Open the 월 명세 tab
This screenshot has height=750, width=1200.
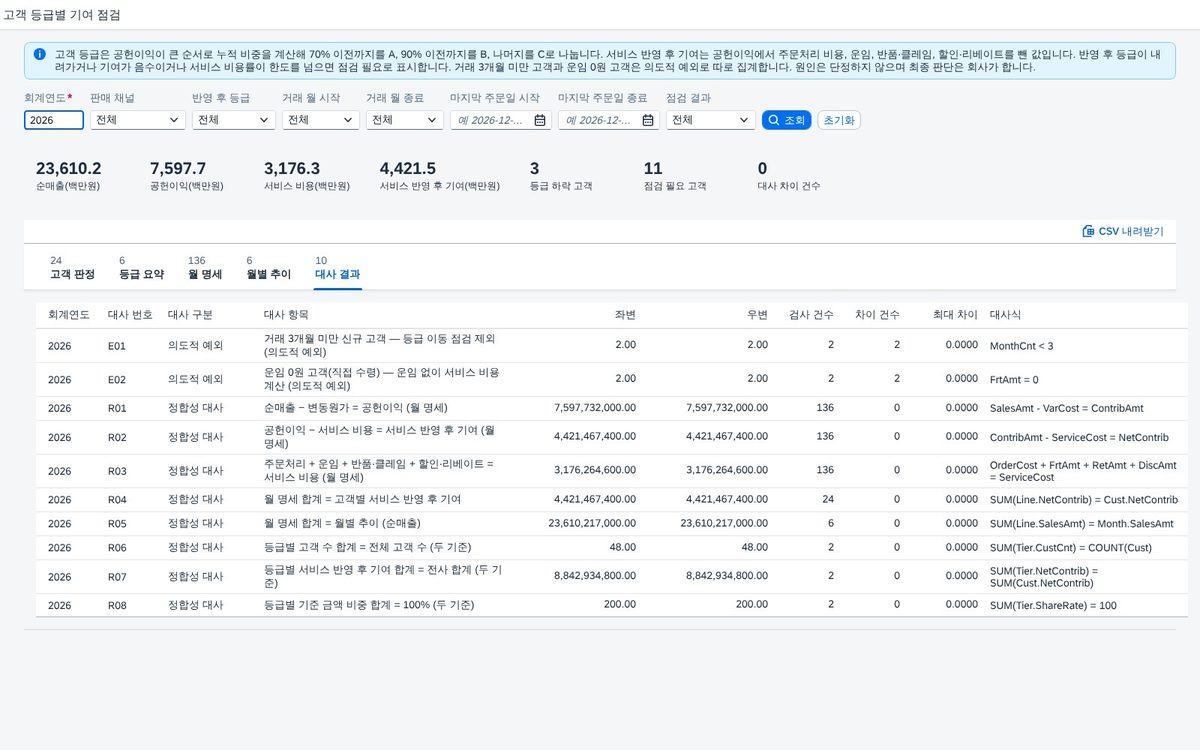(x=205, y=267)
